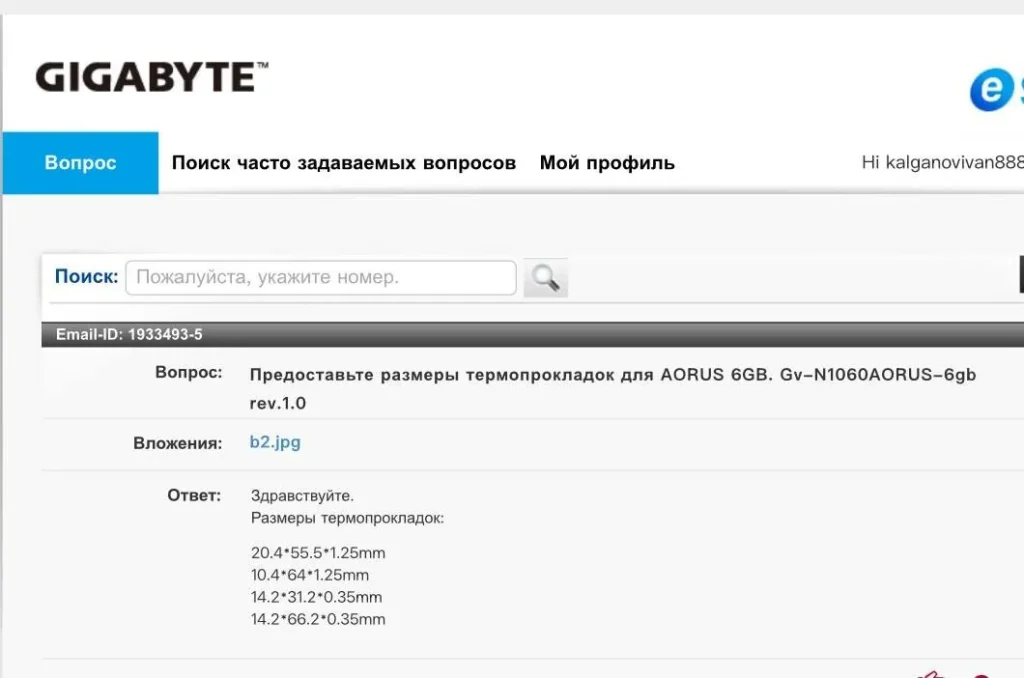1024x678 pixels.
Task: Click the magnifier search icon button
Action: (x=545, y=278)
